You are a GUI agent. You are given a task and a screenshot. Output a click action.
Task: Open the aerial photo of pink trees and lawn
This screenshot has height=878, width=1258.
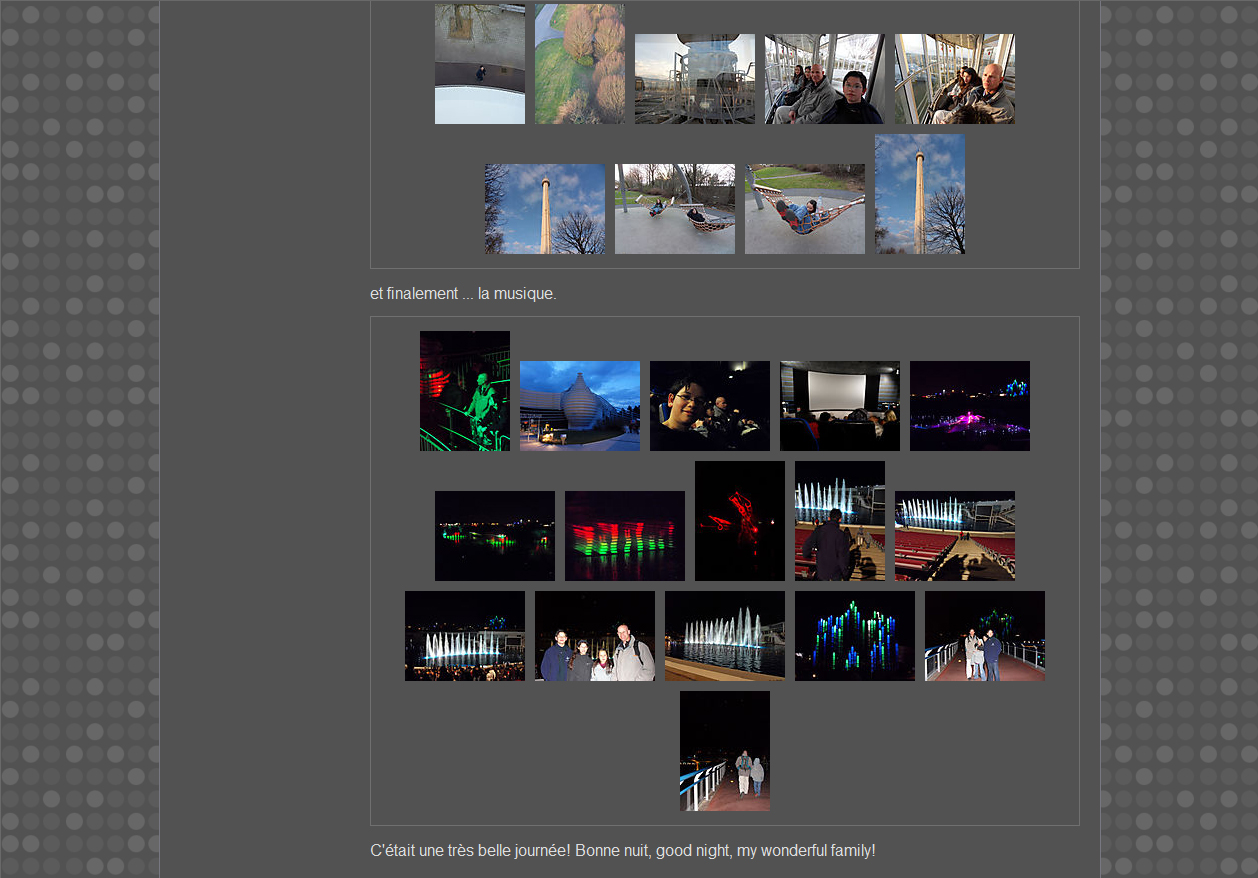(x=579, y=64)
